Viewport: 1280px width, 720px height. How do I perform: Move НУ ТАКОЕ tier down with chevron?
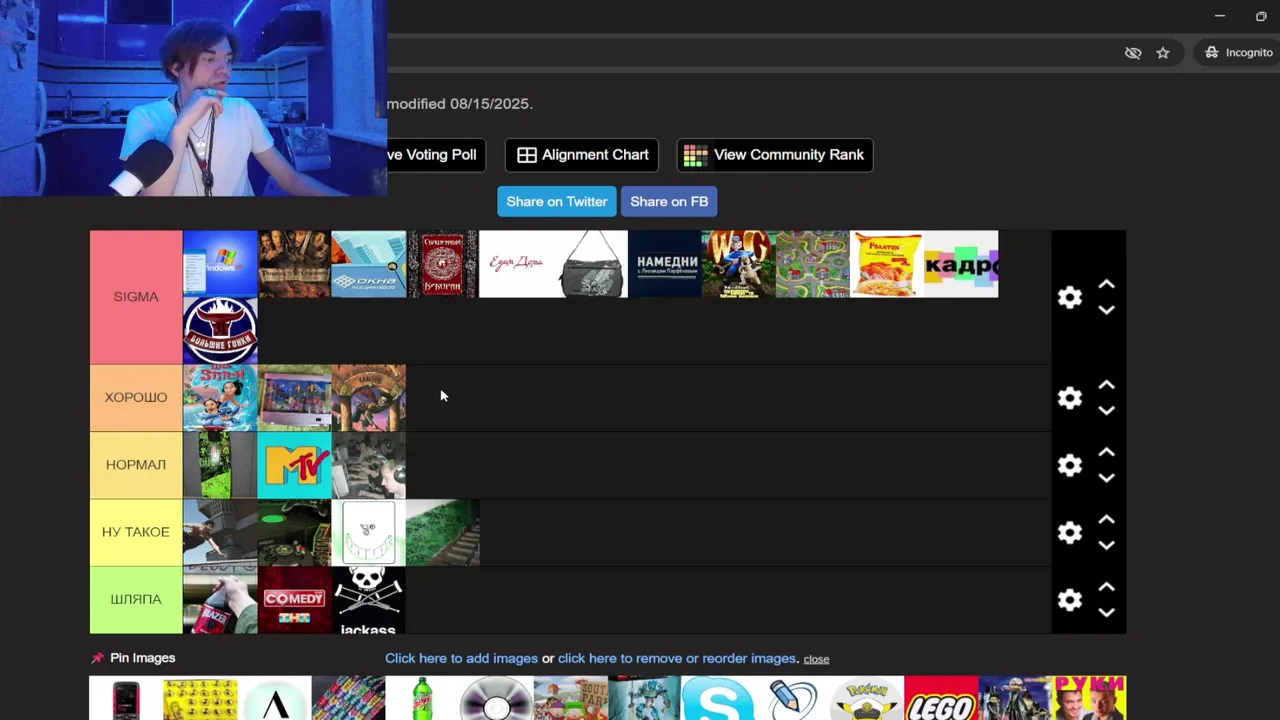[x=1106, y=545]
